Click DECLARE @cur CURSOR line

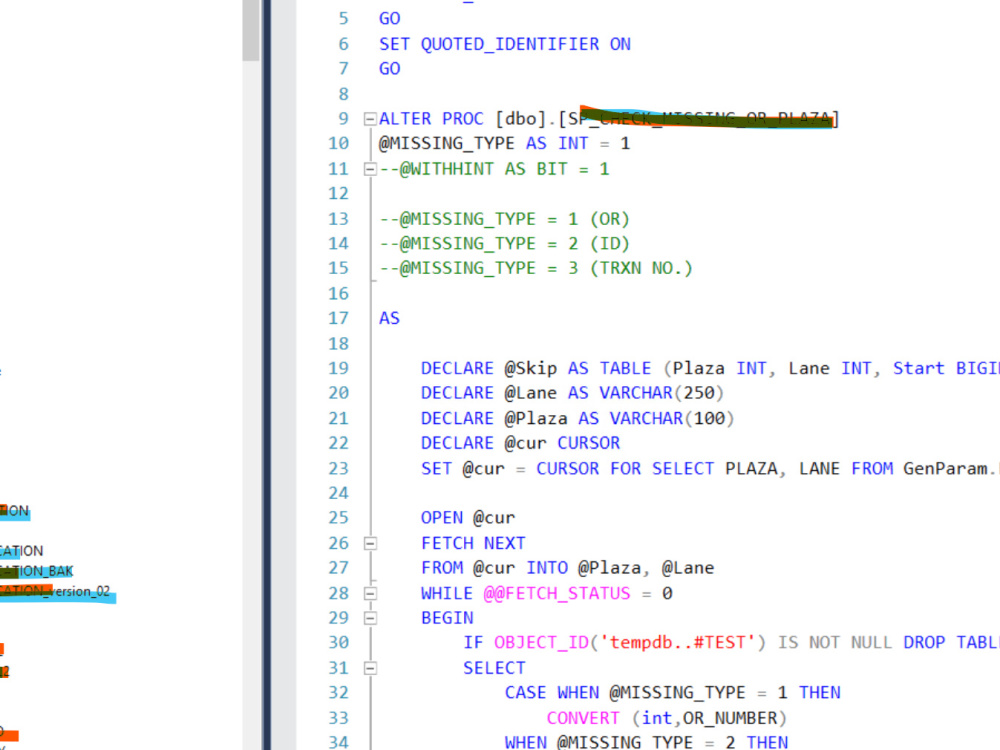point(520,443)
